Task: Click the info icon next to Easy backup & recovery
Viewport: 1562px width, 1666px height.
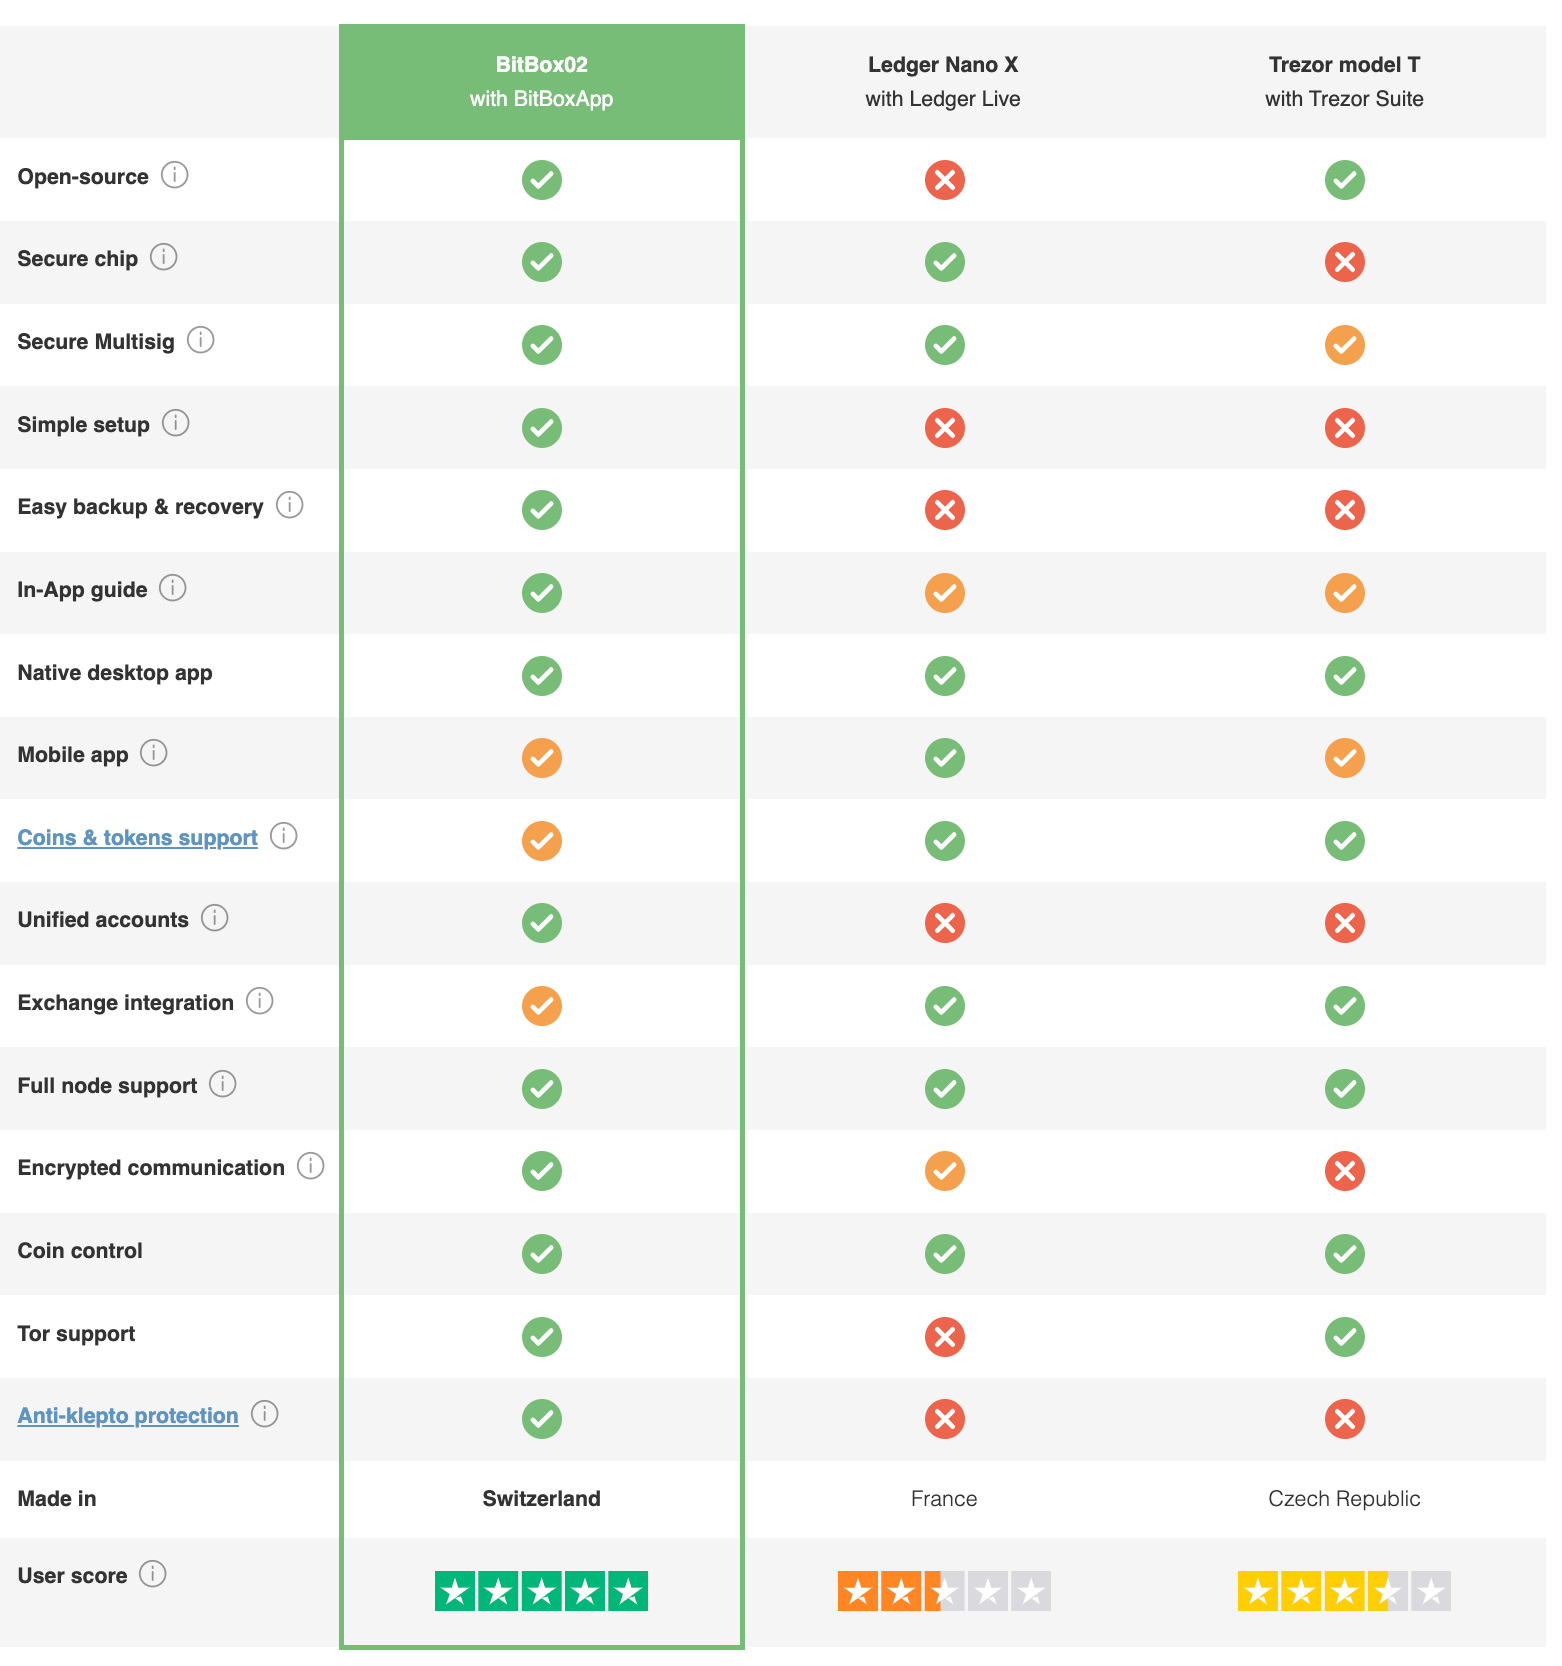Action: (x=290, y=505)
